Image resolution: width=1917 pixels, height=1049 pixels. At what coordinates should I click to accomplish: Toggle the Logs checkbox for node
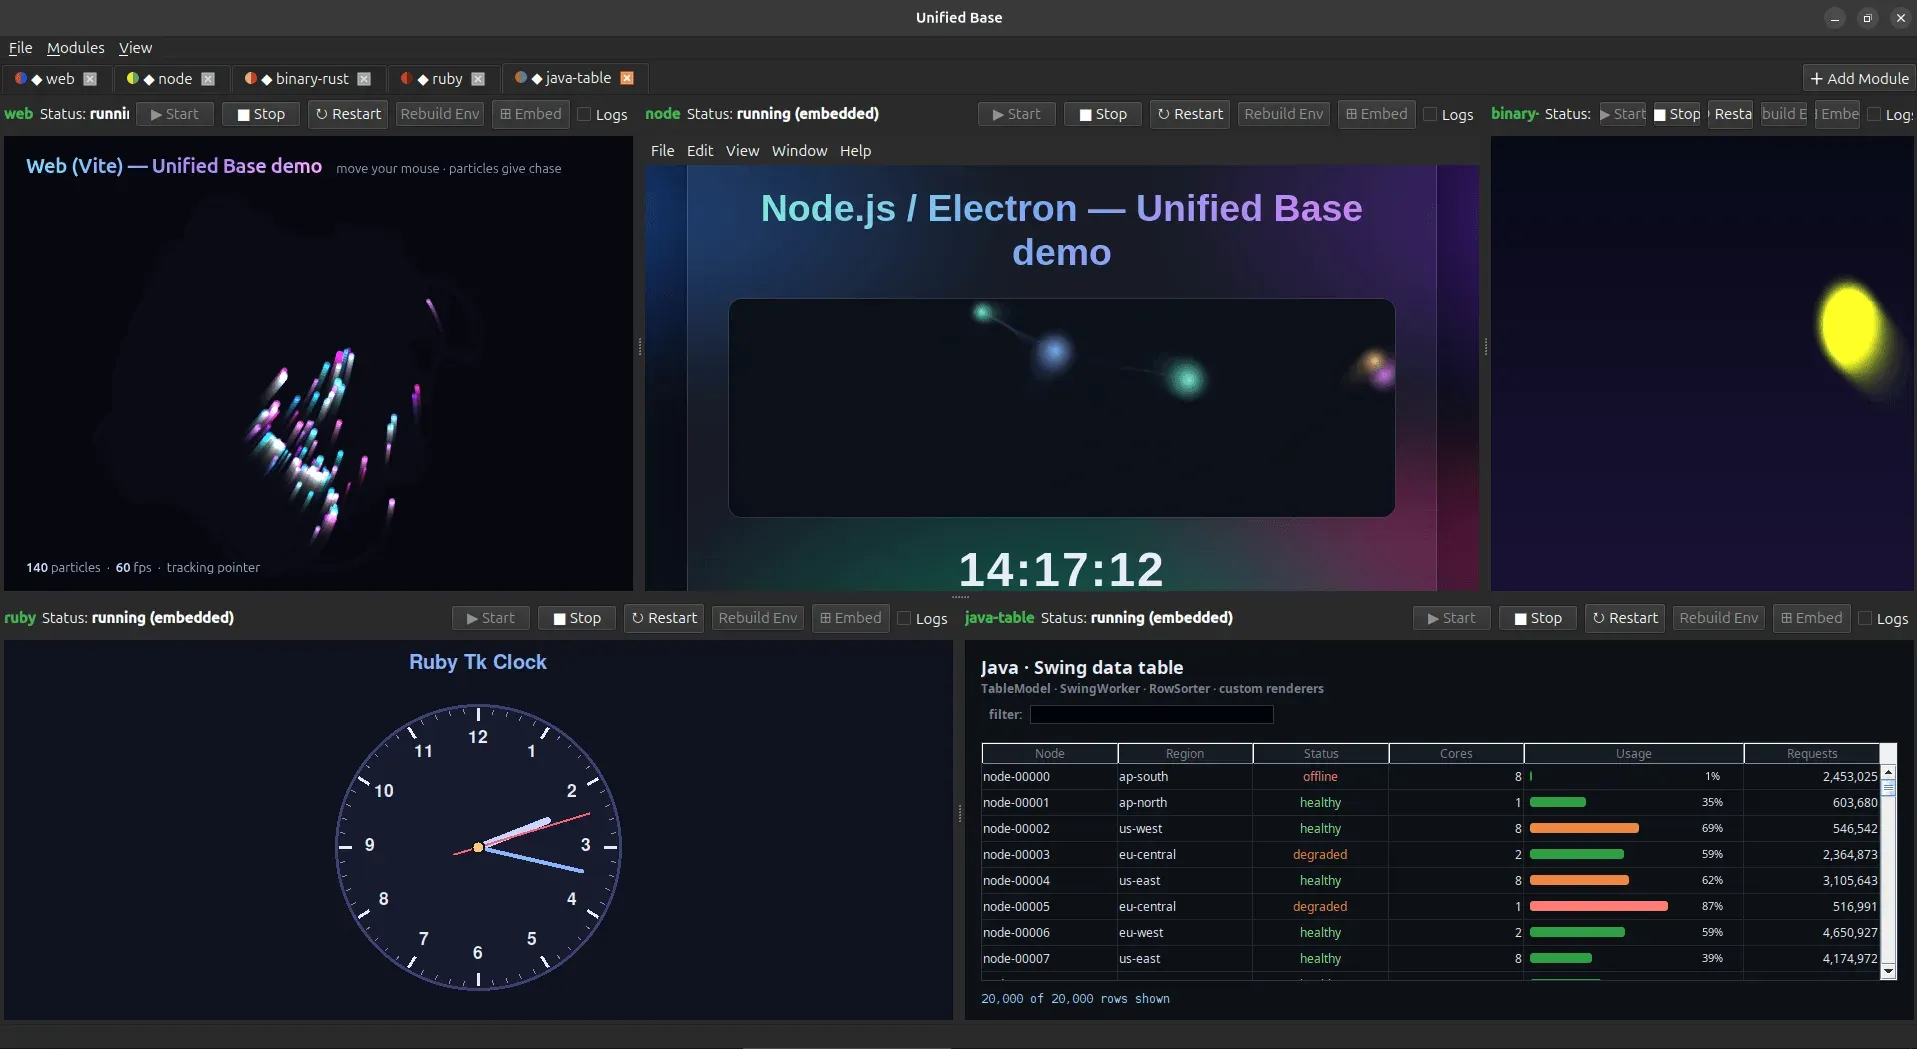1431,115
